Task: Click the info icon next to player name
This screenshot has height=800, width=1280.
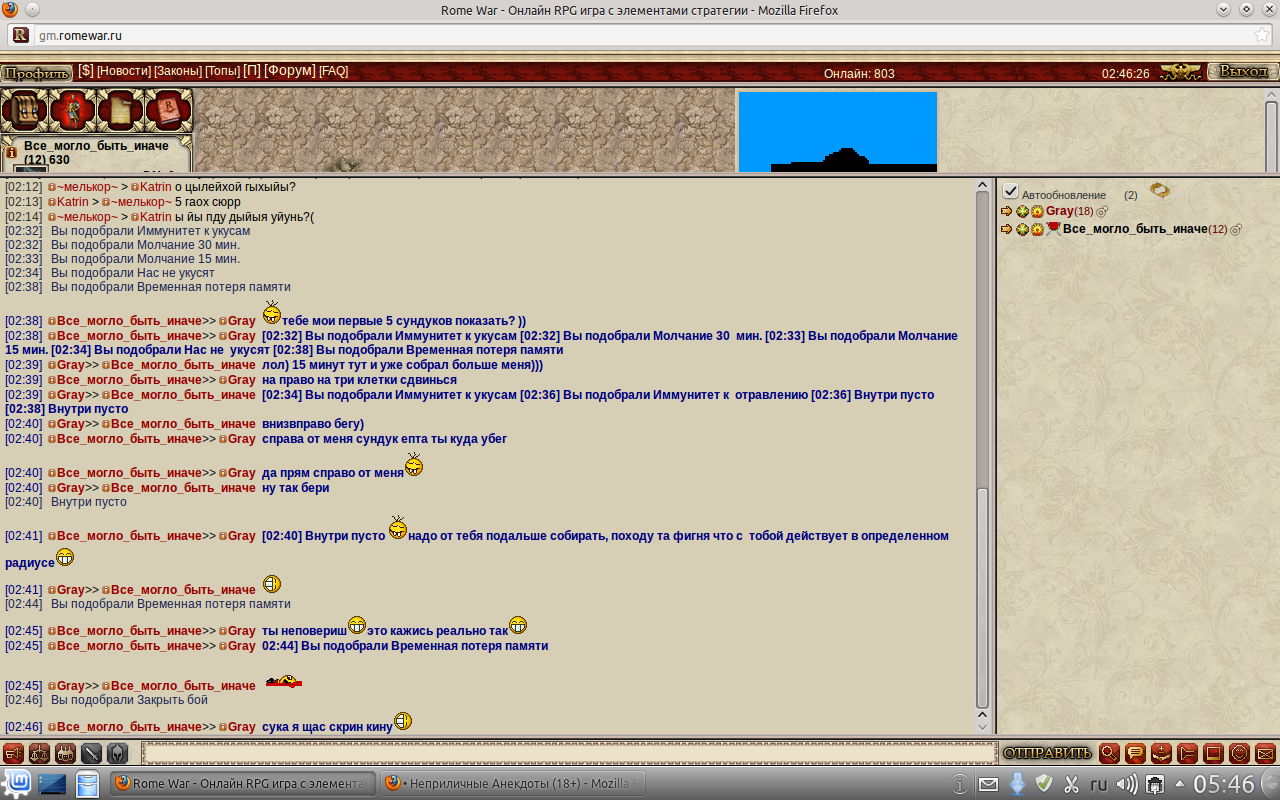Action: click(x=11, y=153)
